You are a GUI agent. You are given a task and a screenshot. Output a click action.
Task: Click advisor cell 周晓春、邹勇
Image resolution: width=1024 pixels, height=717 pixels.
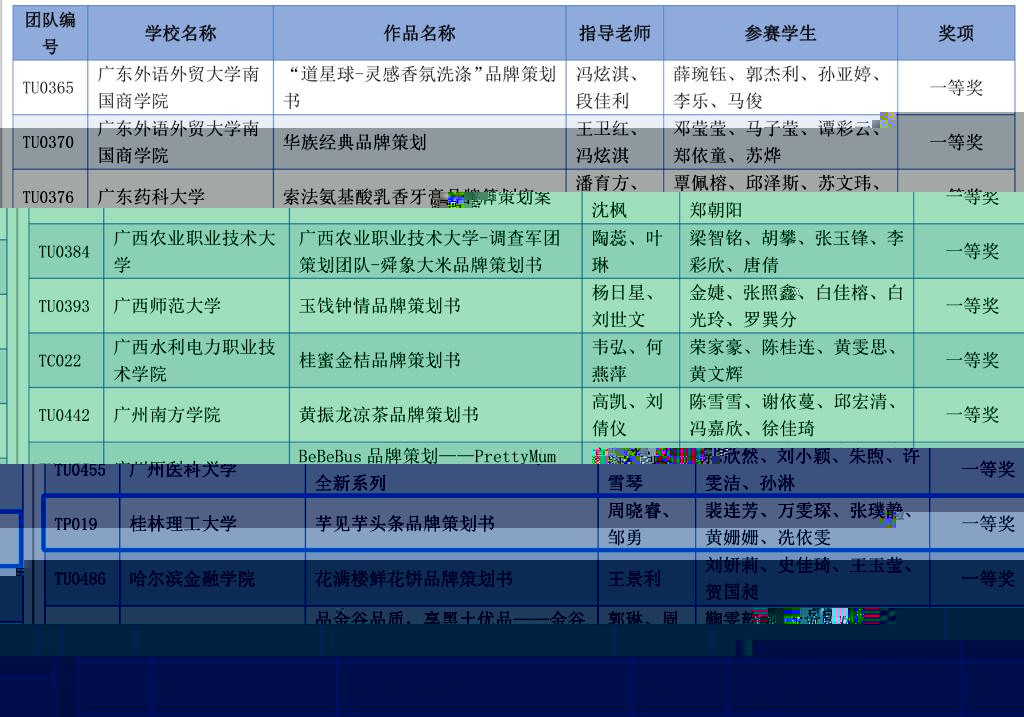(x=647, y=524)
